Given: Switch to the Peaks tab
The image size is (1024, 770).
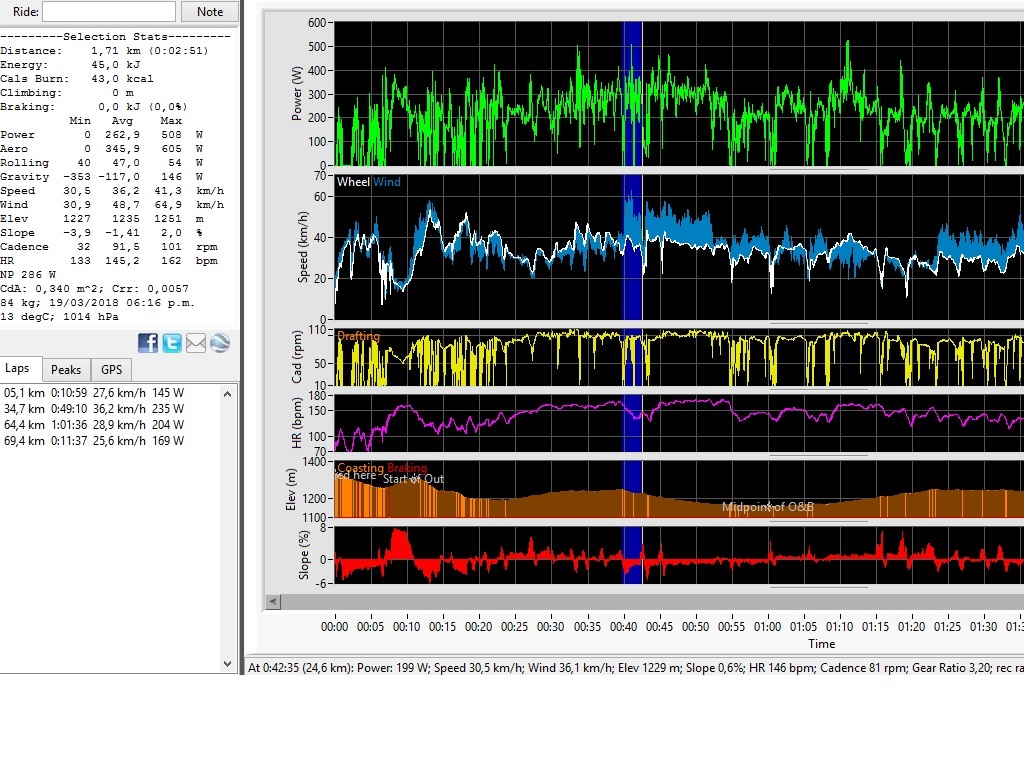Looking at the screenshot, I should tap(66, 369).
